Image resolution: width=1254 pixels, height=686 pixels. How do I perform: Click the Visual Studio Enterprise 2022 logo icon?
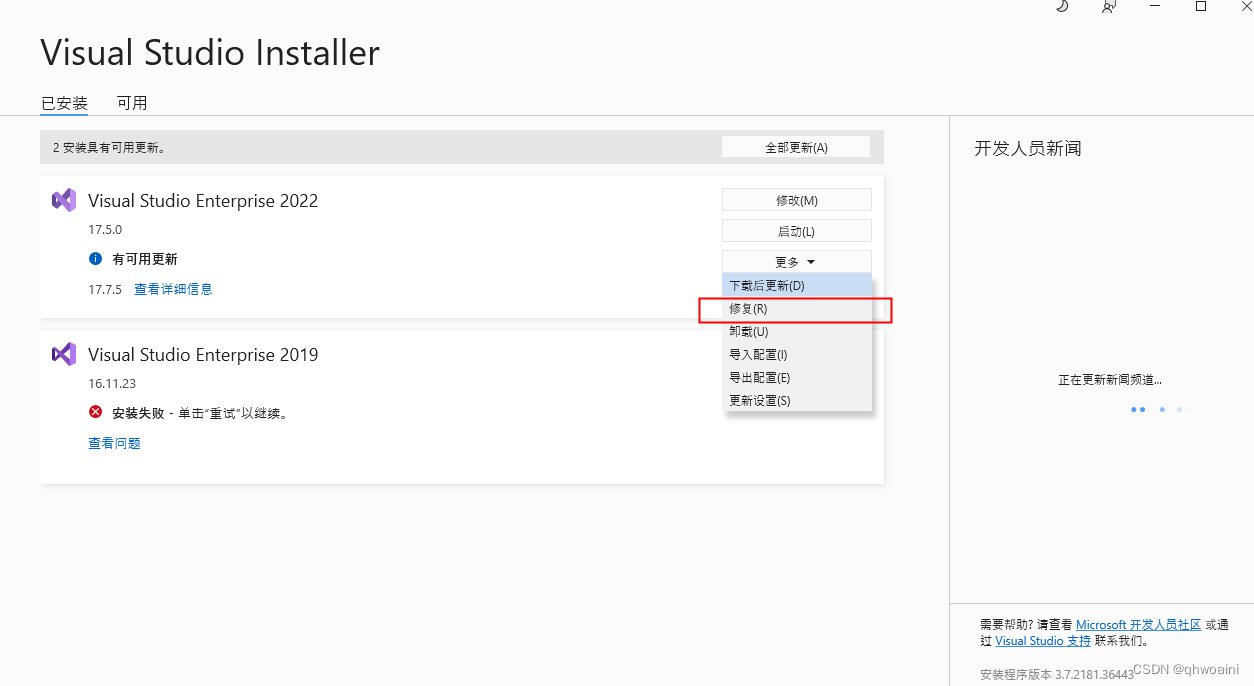pos(64,200)
